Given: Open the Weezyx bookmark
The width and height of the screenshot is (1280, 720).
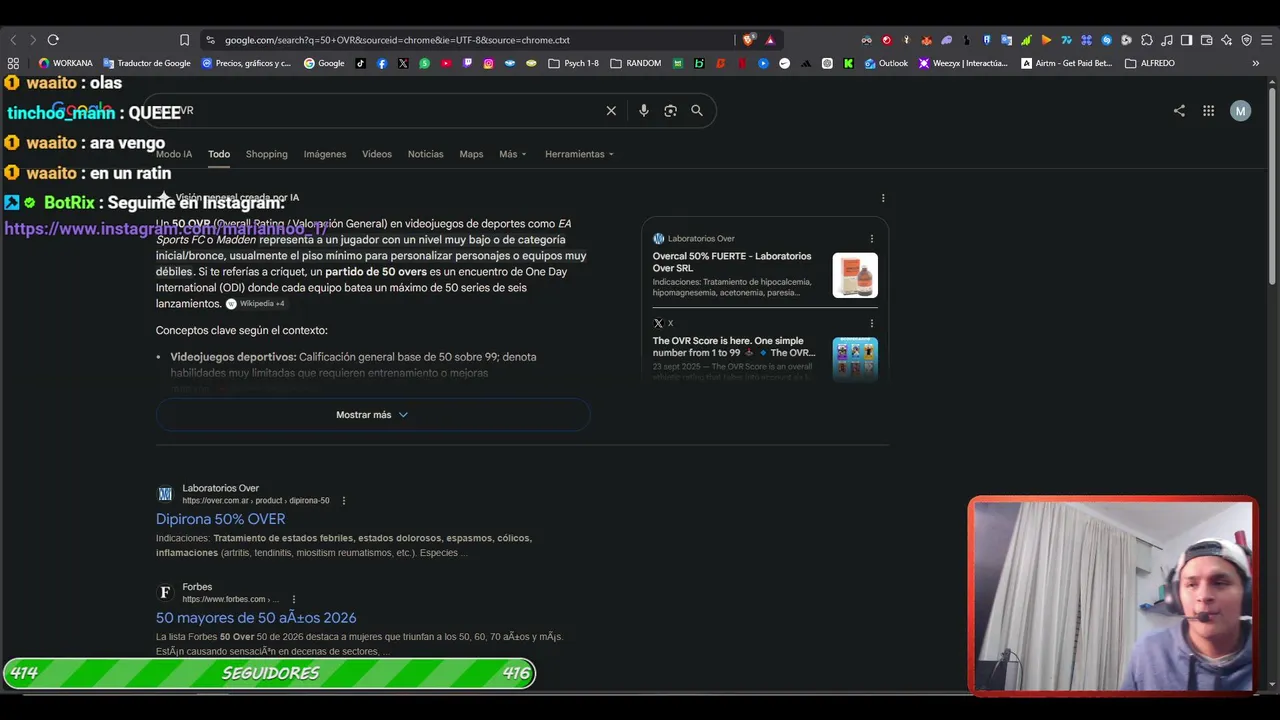Looking at the screenshot, I should point(963,63).
